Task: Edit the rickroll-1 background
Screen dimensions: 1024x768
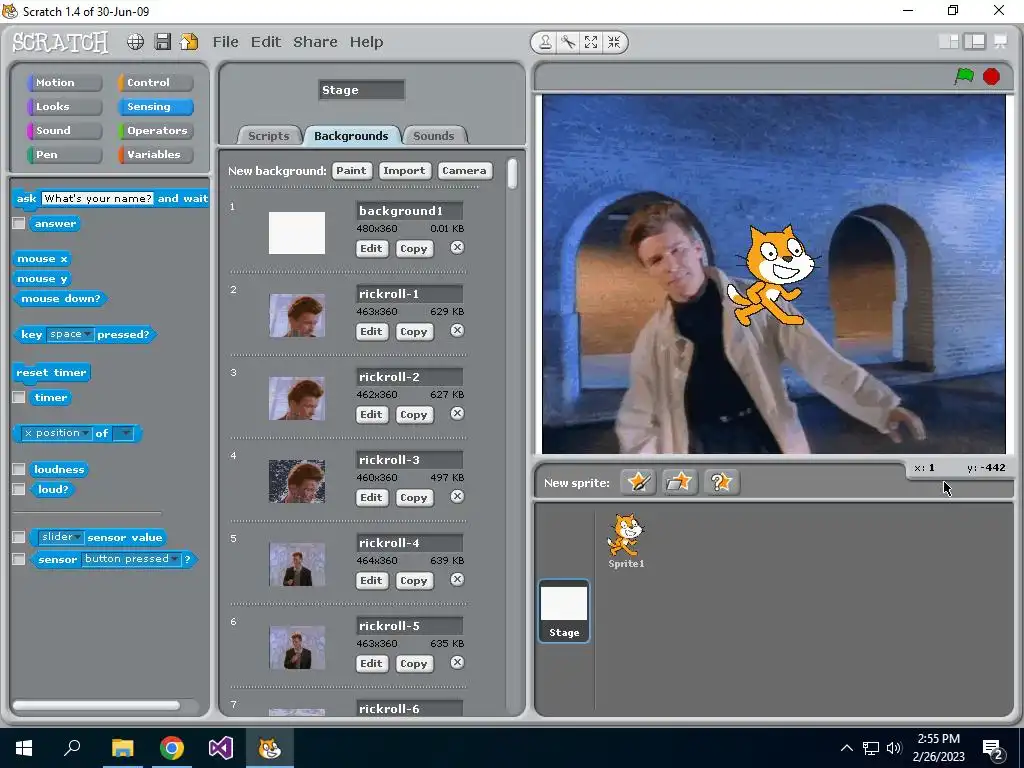Action: tap(371, 331)
